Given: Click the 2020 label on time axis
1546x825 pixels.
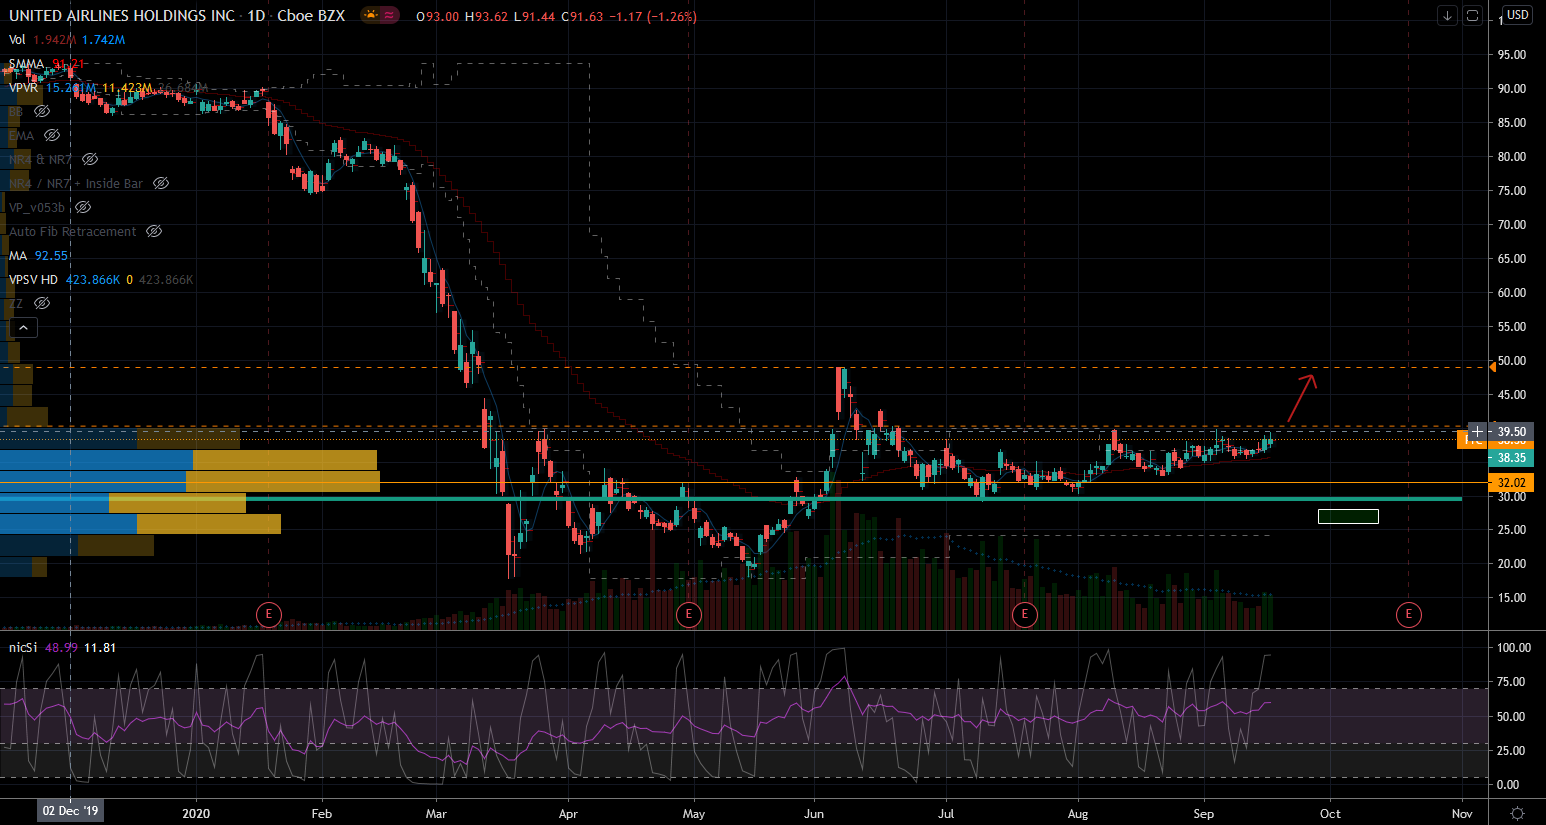Looking at the screenshot, I should point(196,814).
